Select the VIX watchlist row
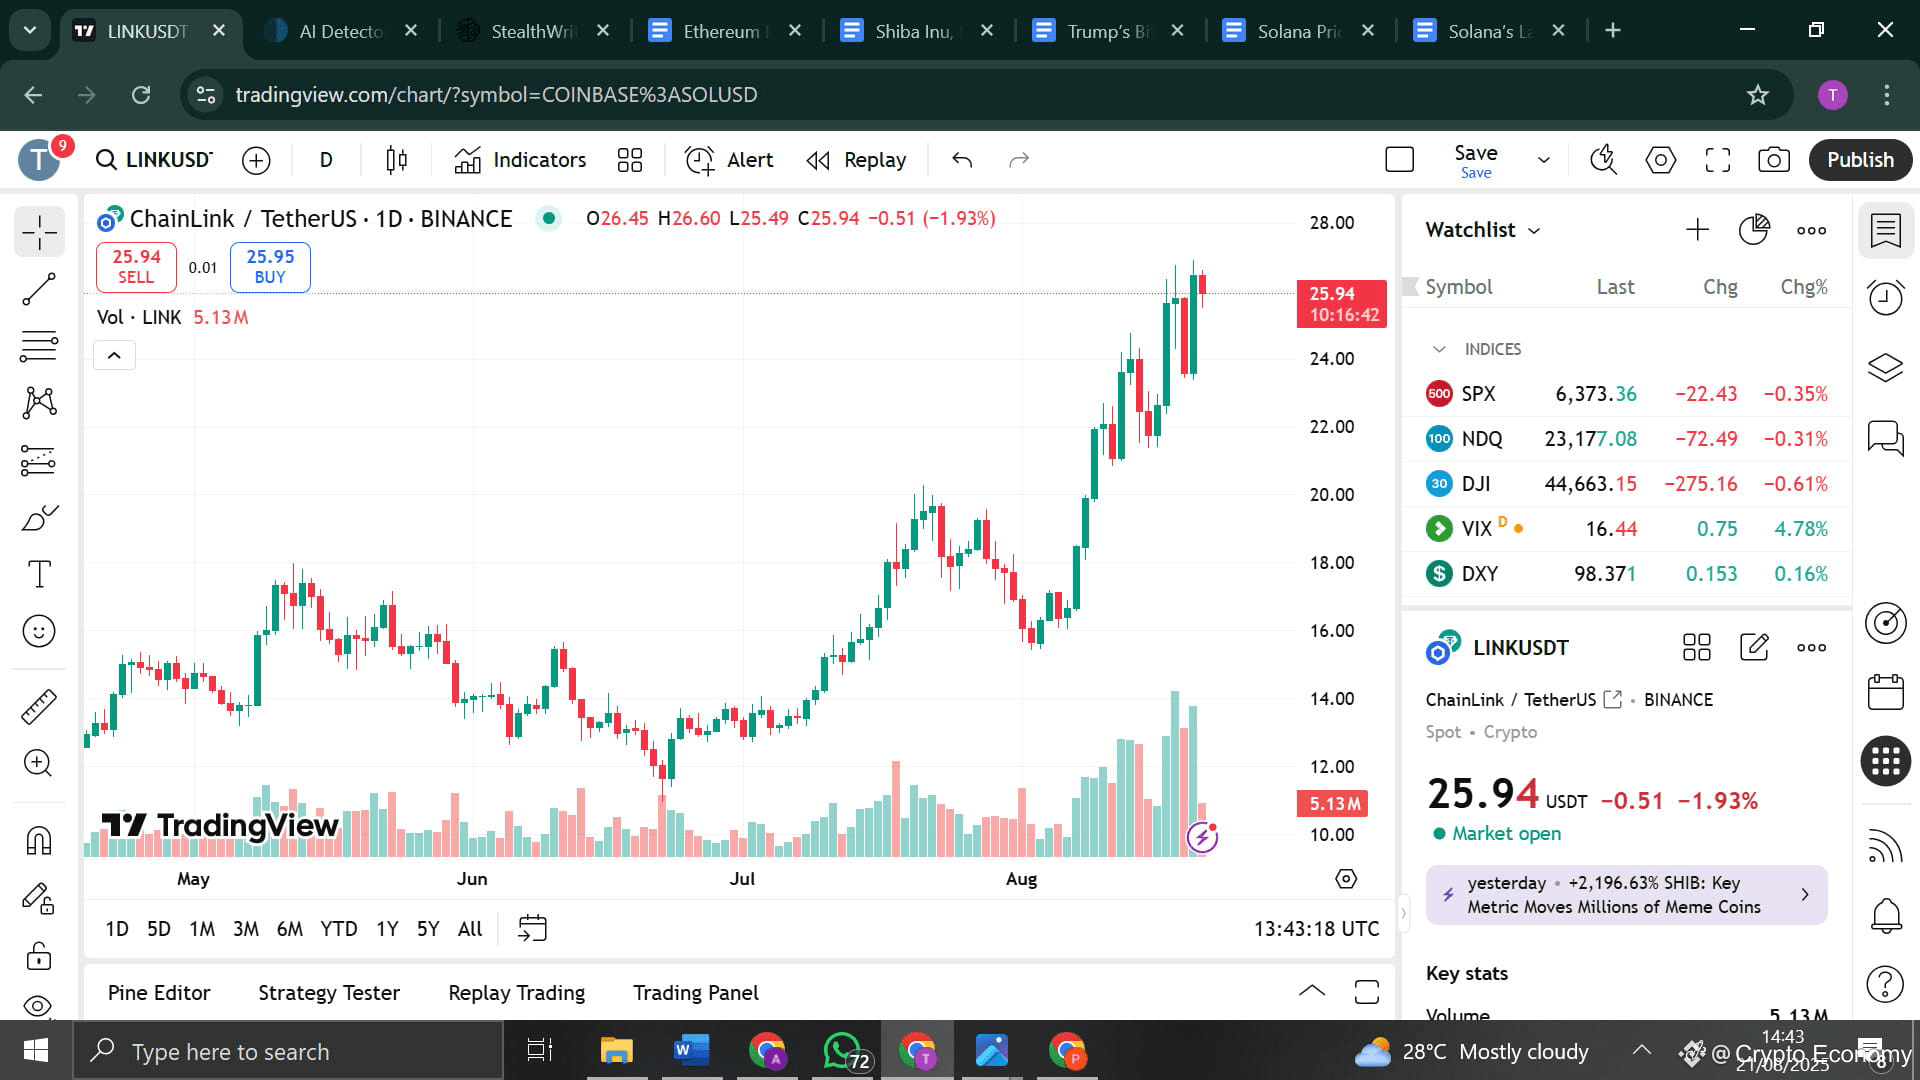The width and height of the screenshot is (1920, 1080). pyautogui.click(x=1626, y=529)
